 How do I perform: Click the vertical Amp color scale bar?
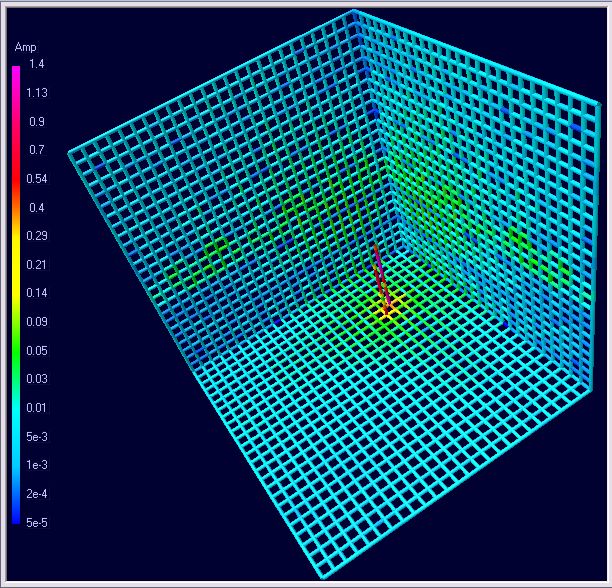[x=16, y=295]
